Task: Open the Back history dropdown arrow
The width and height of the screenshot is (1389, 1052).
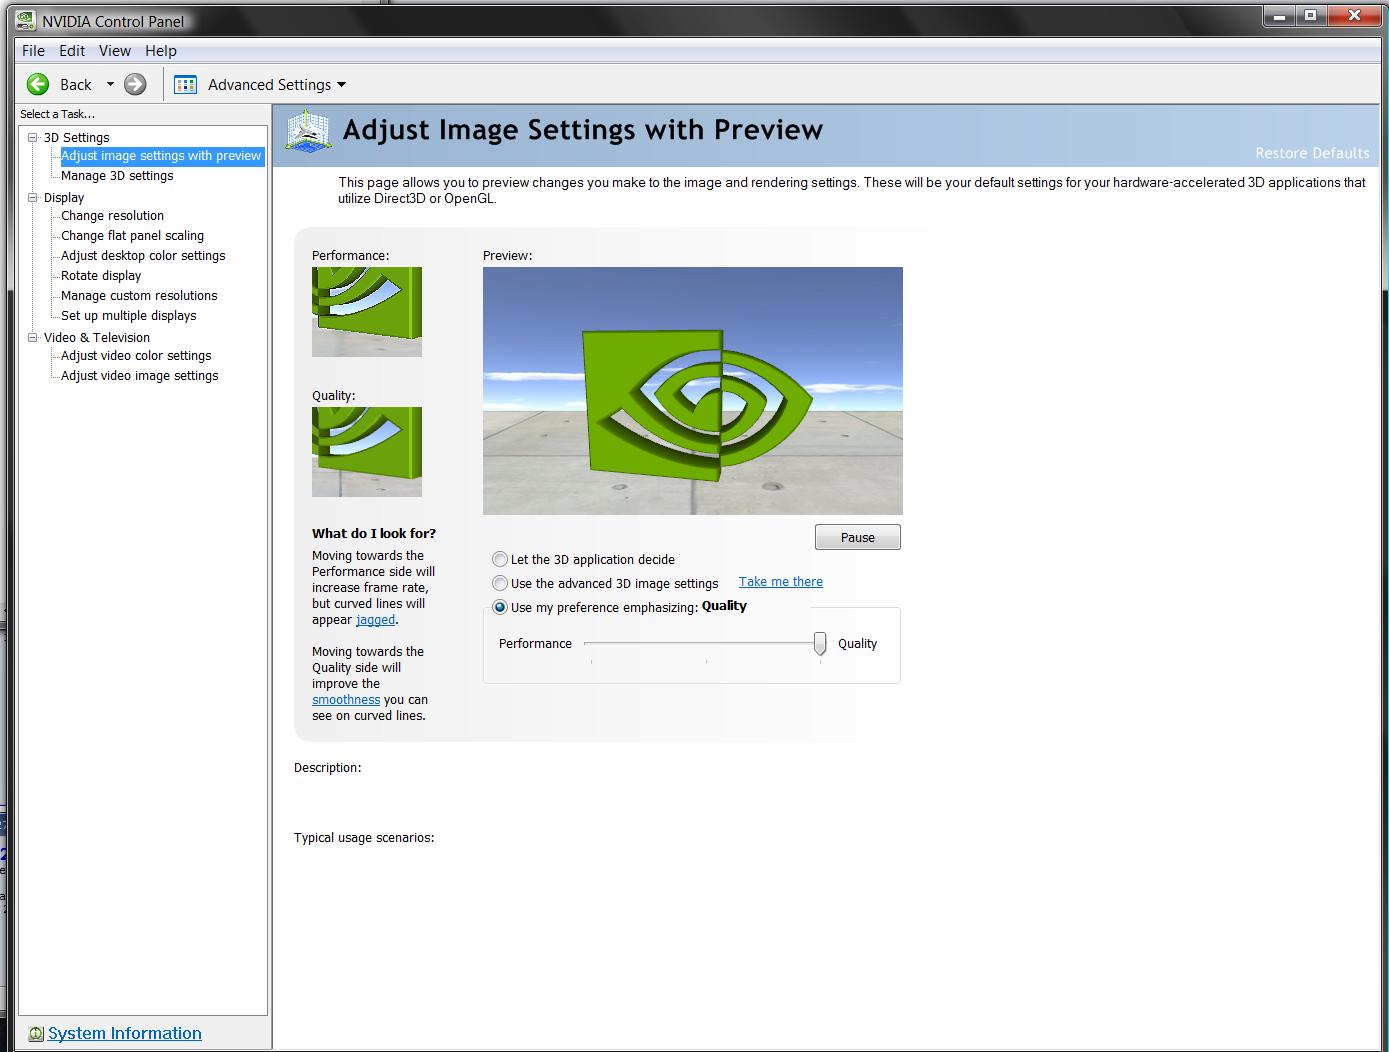Action: click(x=110, y=85)
